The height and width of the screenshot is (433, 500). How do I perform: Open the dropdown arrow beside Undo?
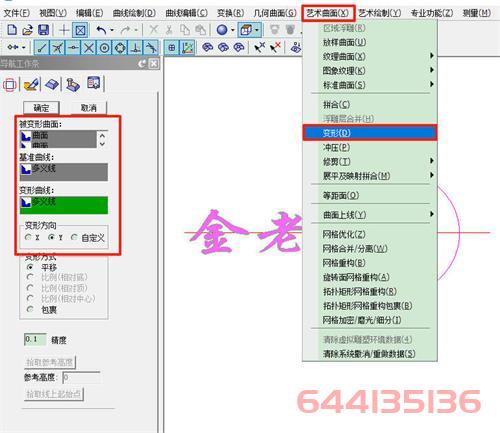tap(112, 30)
